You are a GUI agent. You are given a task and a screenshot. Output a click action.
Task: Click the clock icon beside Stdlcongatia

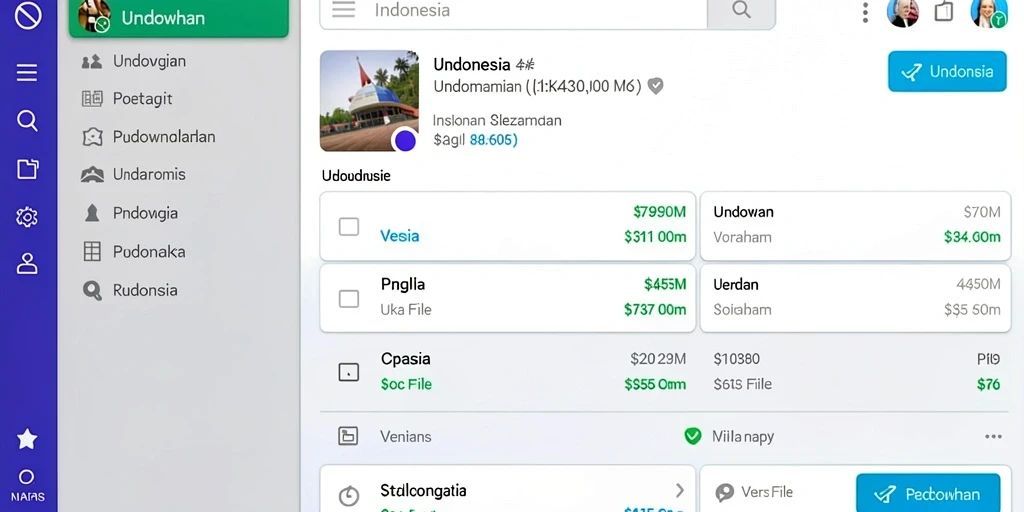[x=349, y=495]
